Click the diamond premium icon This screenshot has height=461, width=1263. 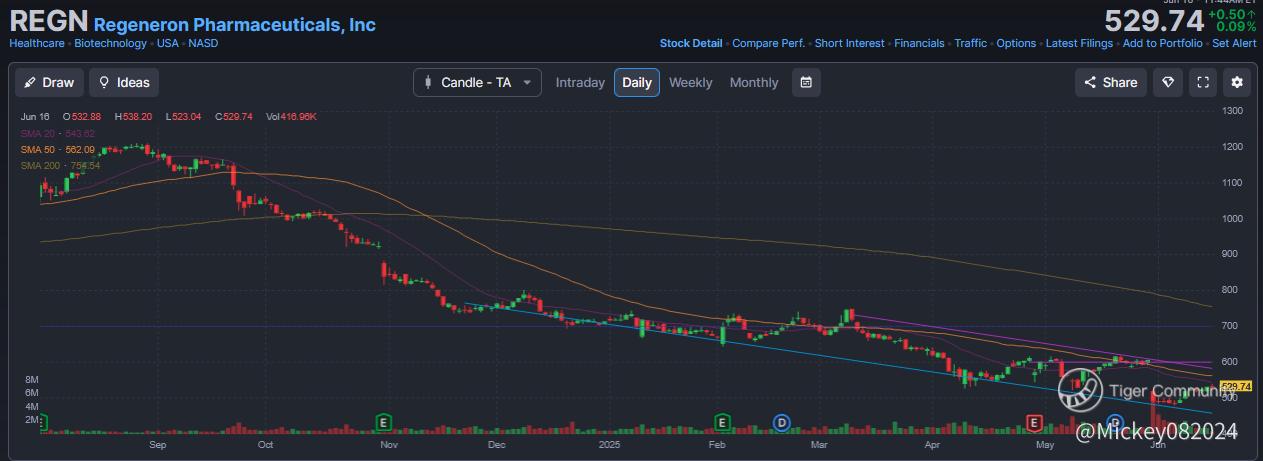(x=1167, y=82)
